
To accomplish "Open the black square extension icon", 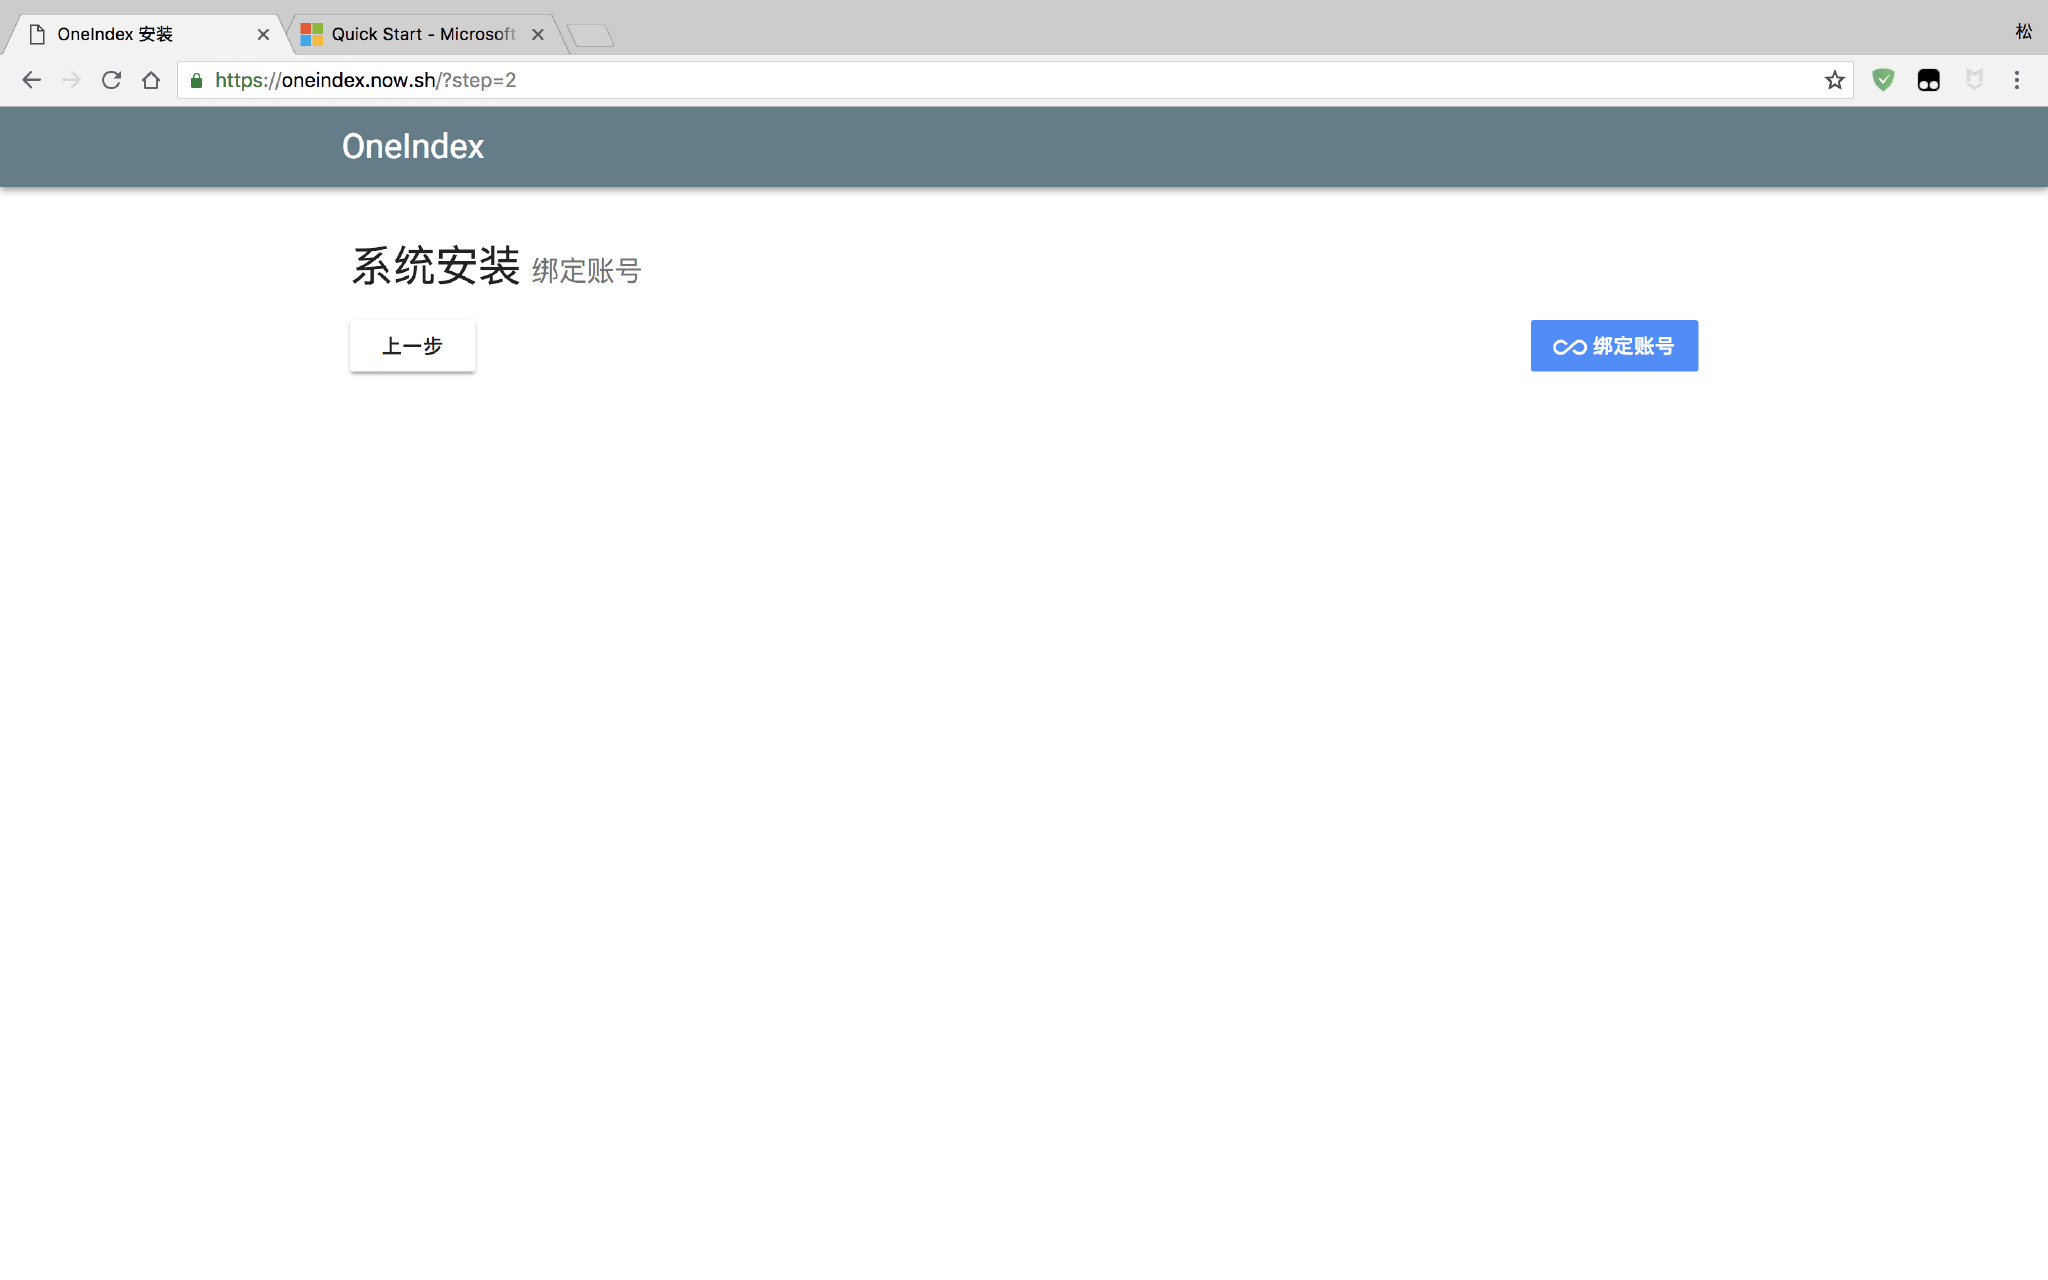I will (x=1929, y=80).
